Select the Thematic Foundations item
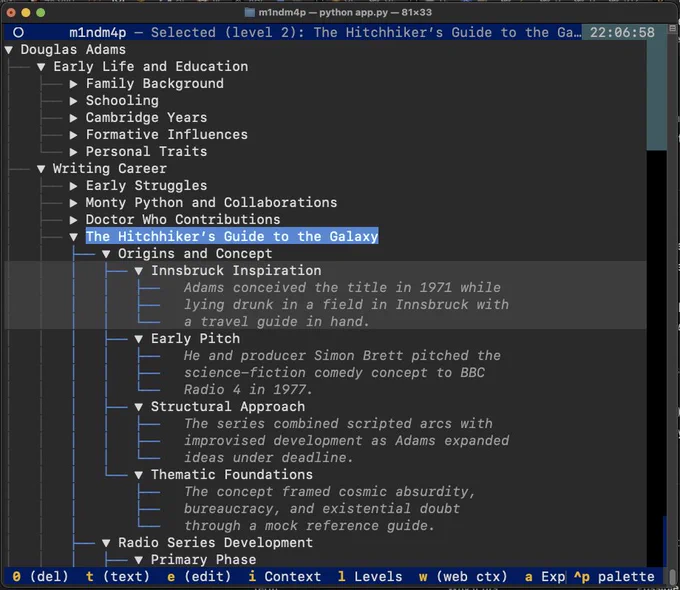This screenshot has width=680, height=590. (x=231, y=474)
